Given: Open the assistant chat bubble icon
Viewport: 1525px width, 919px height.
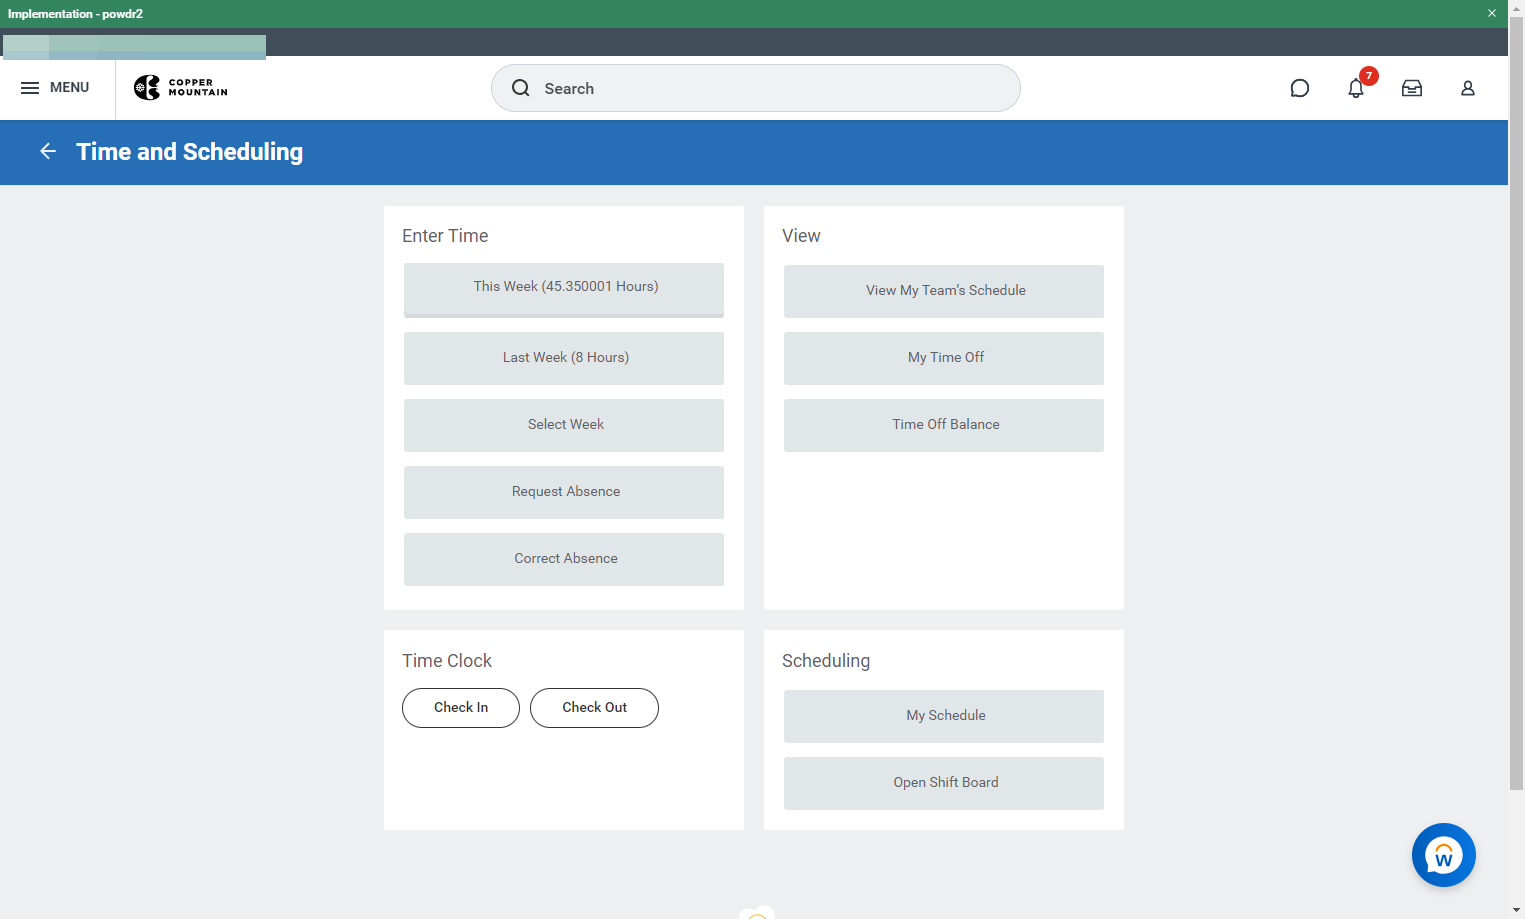Looking at the screenshot, I should (1300, 88).
